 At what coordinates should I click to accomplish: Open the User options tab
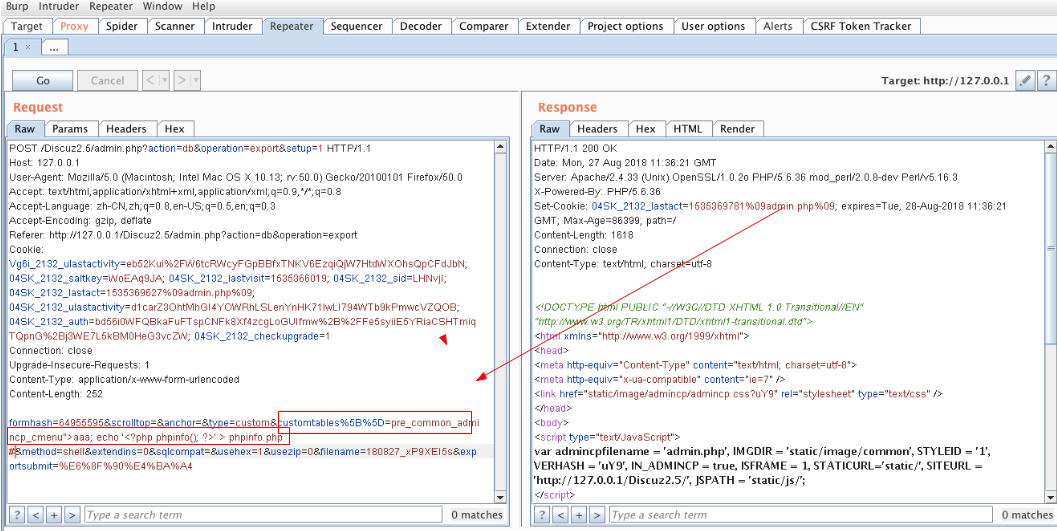(x=713, y=26)
